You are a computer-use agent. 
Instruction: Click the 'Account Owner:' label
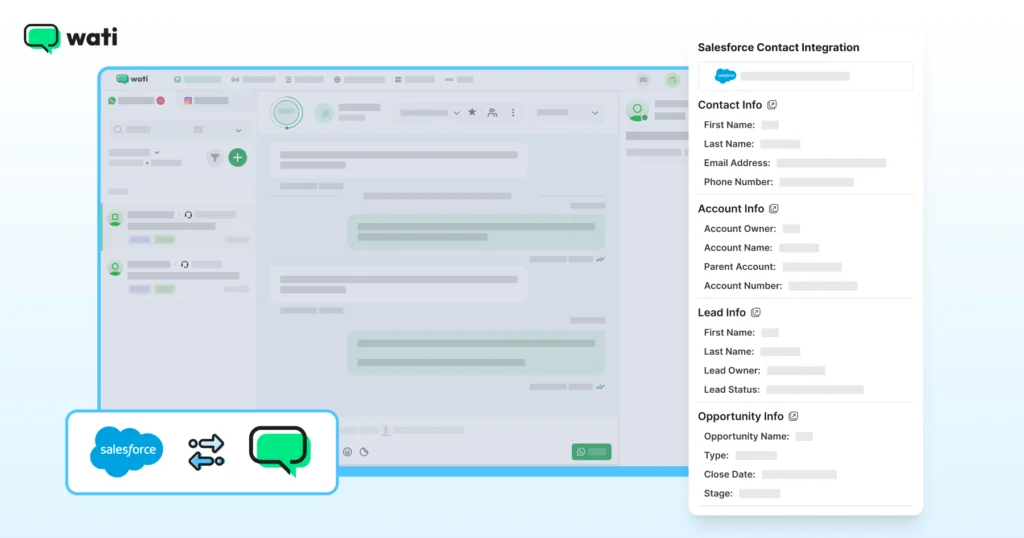(740, 229)
